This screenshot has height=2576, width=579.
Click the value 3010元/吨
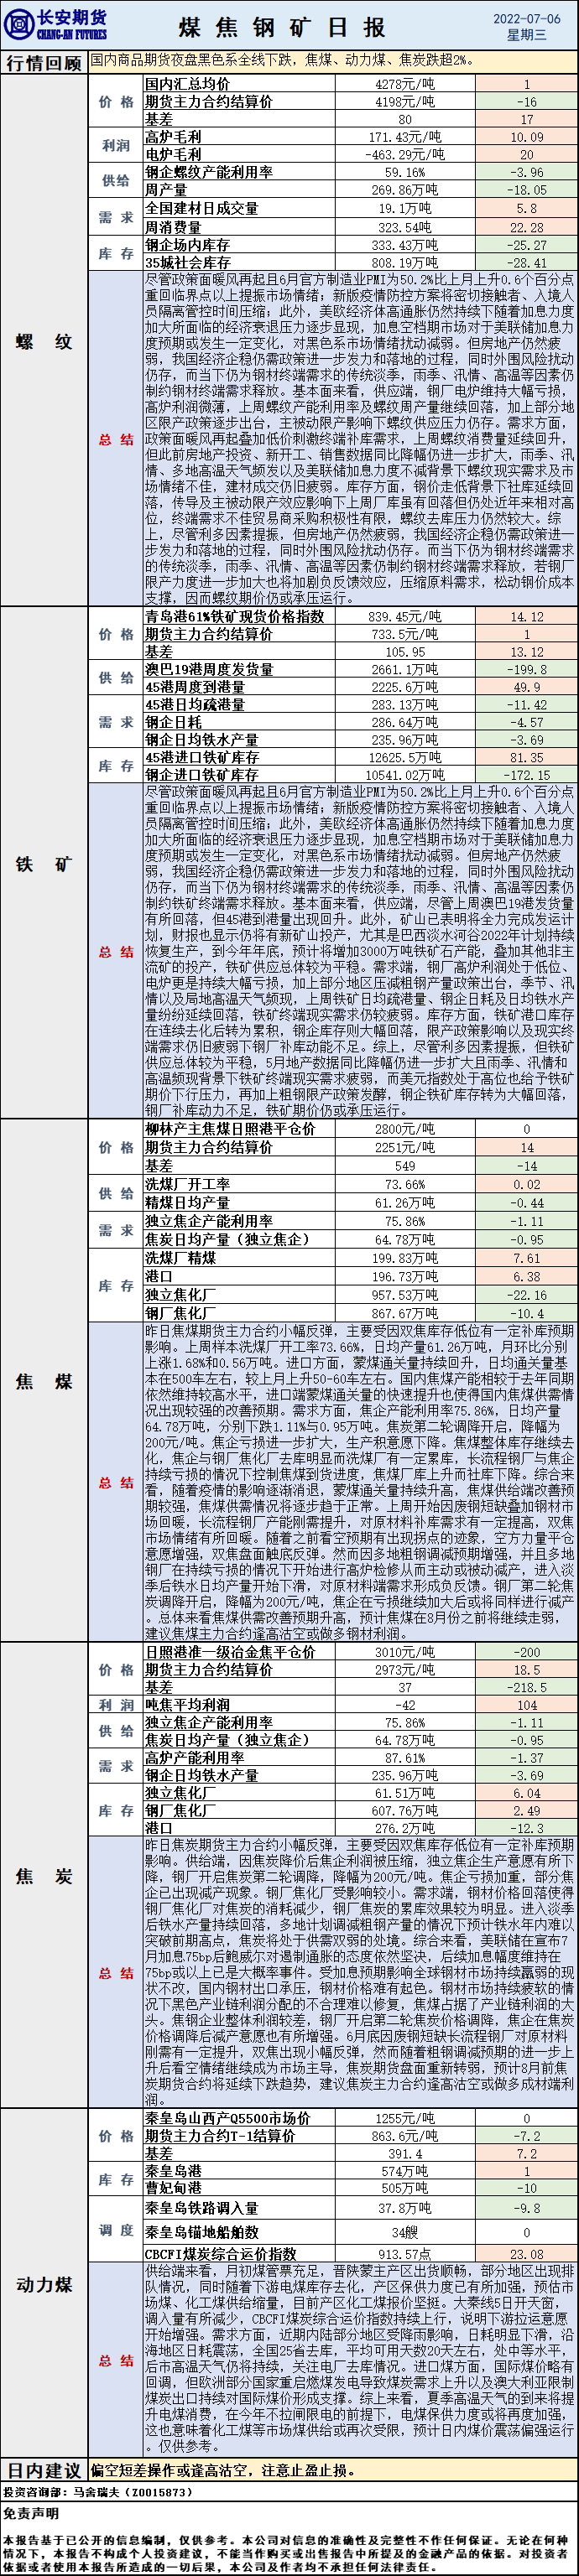click(x=405, y=1652)
